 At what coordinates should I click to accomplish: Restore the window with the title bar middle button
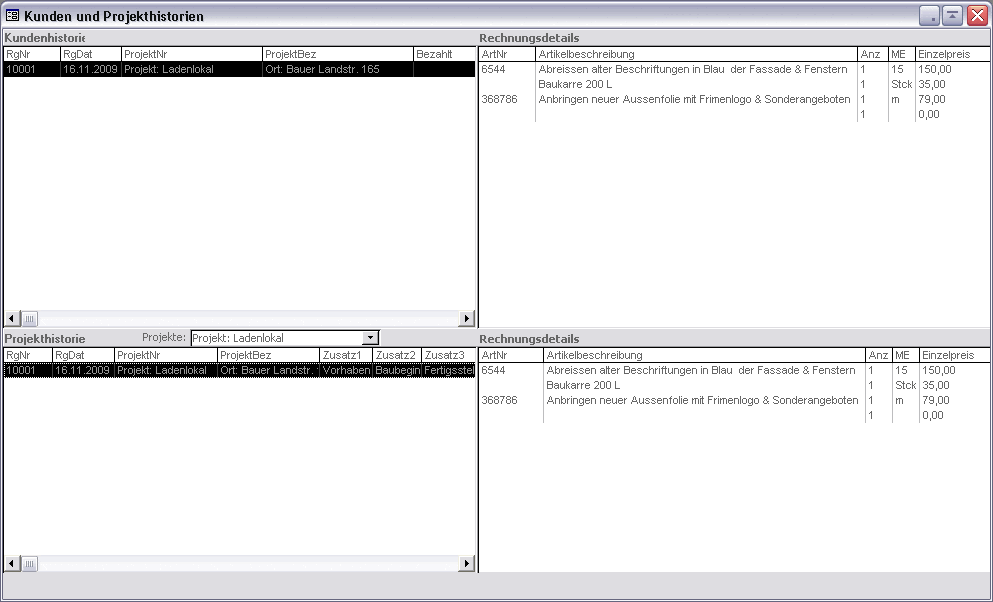[x=952, y=16]
